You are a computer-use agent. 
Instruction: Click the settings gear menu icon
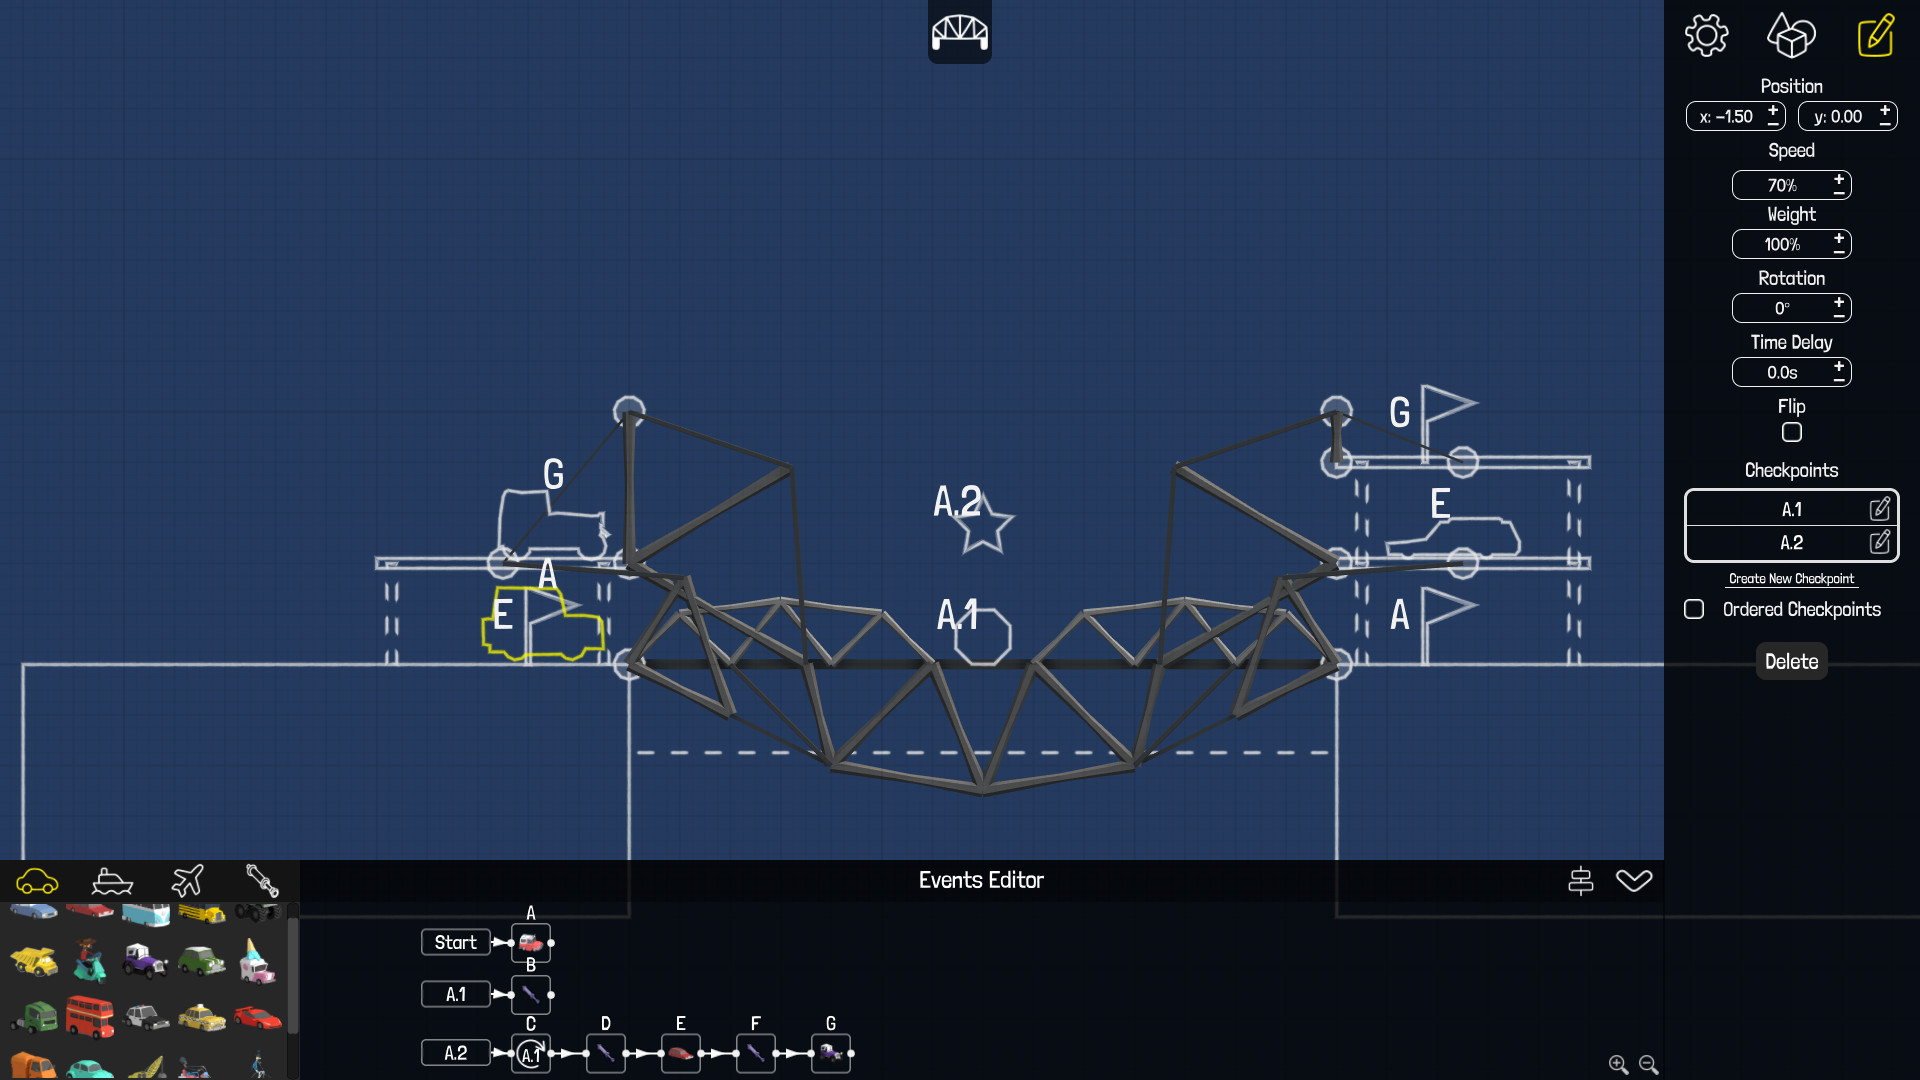[x=1708, y=34]
